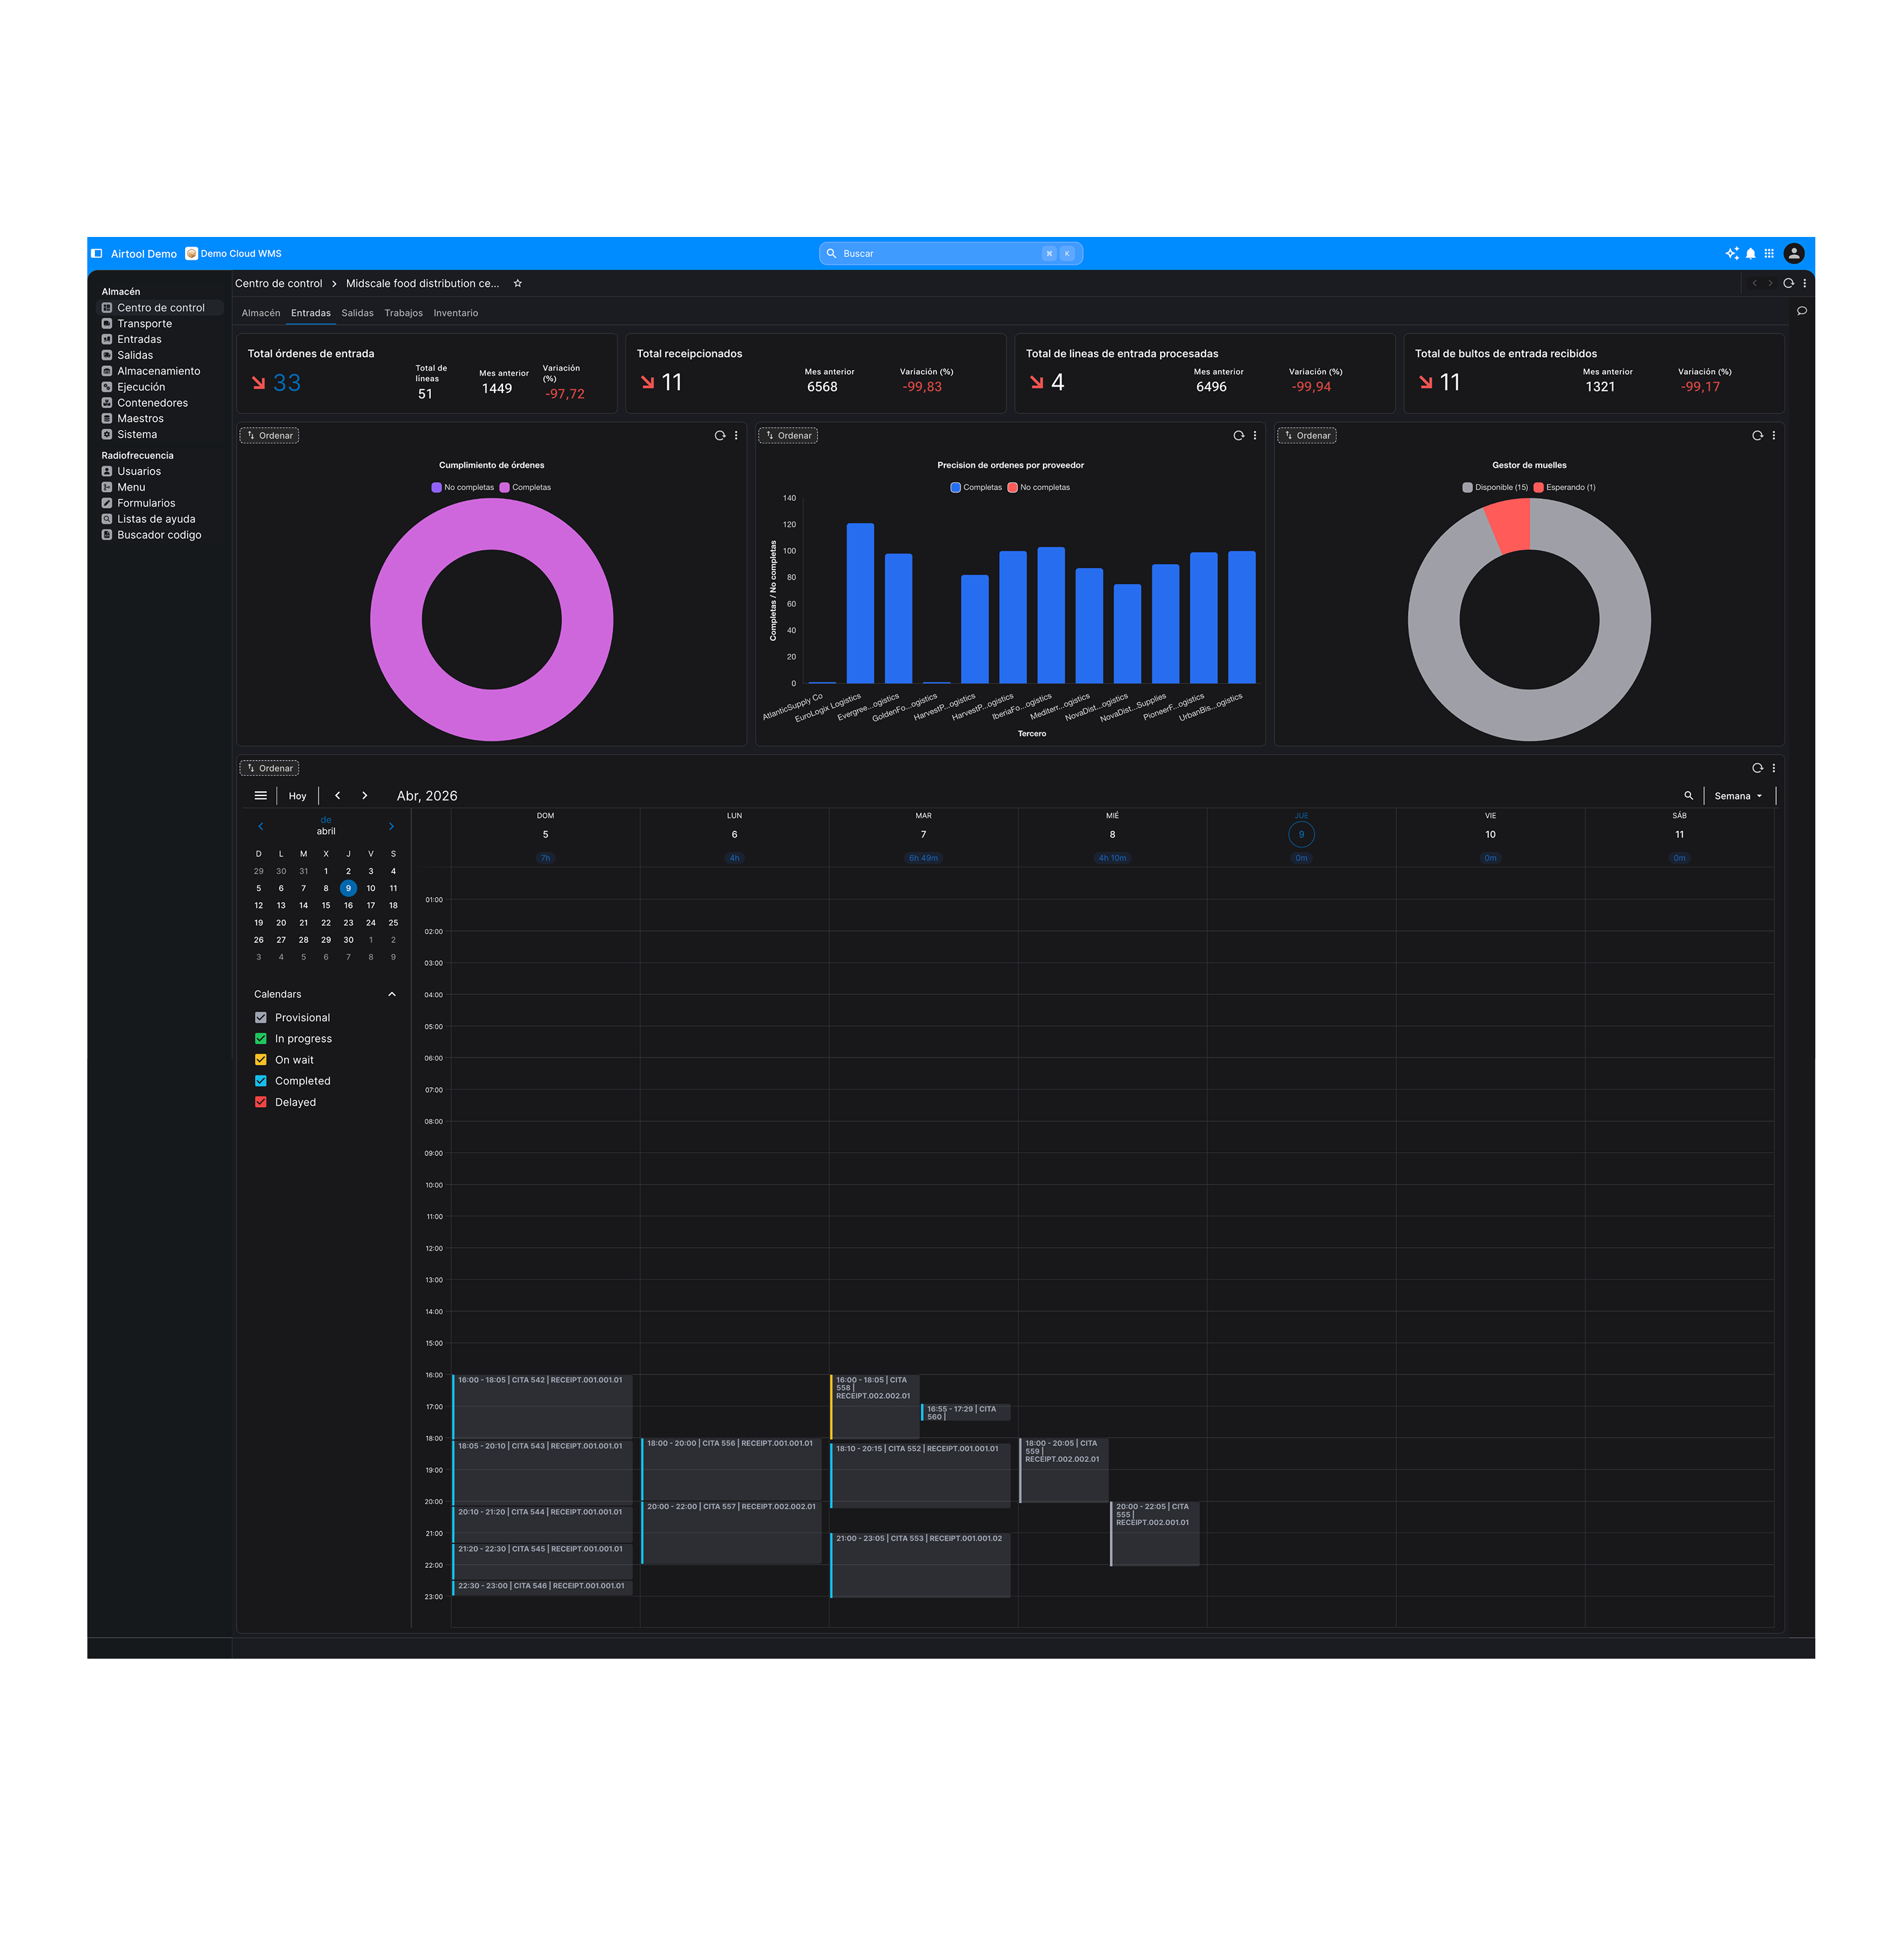The height and width of the screenshot is (1940, 1904).
Task: Refresh the Cumplimiento de órdenes chart
Action: tap(719, 436)
